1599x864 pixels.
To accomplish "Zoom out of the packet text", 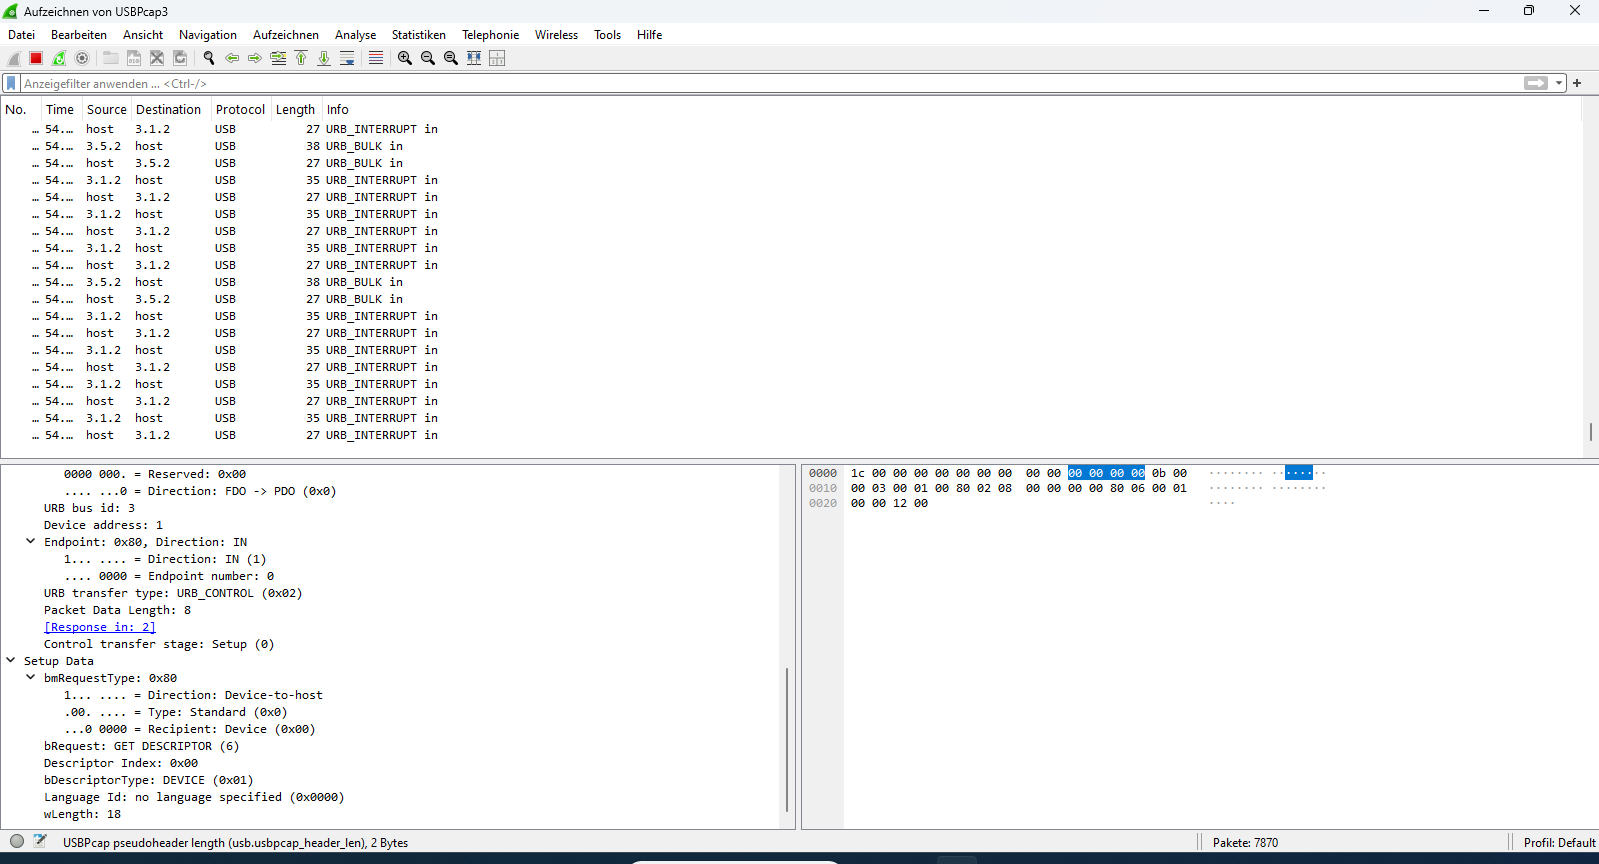I will pos(428,58).
